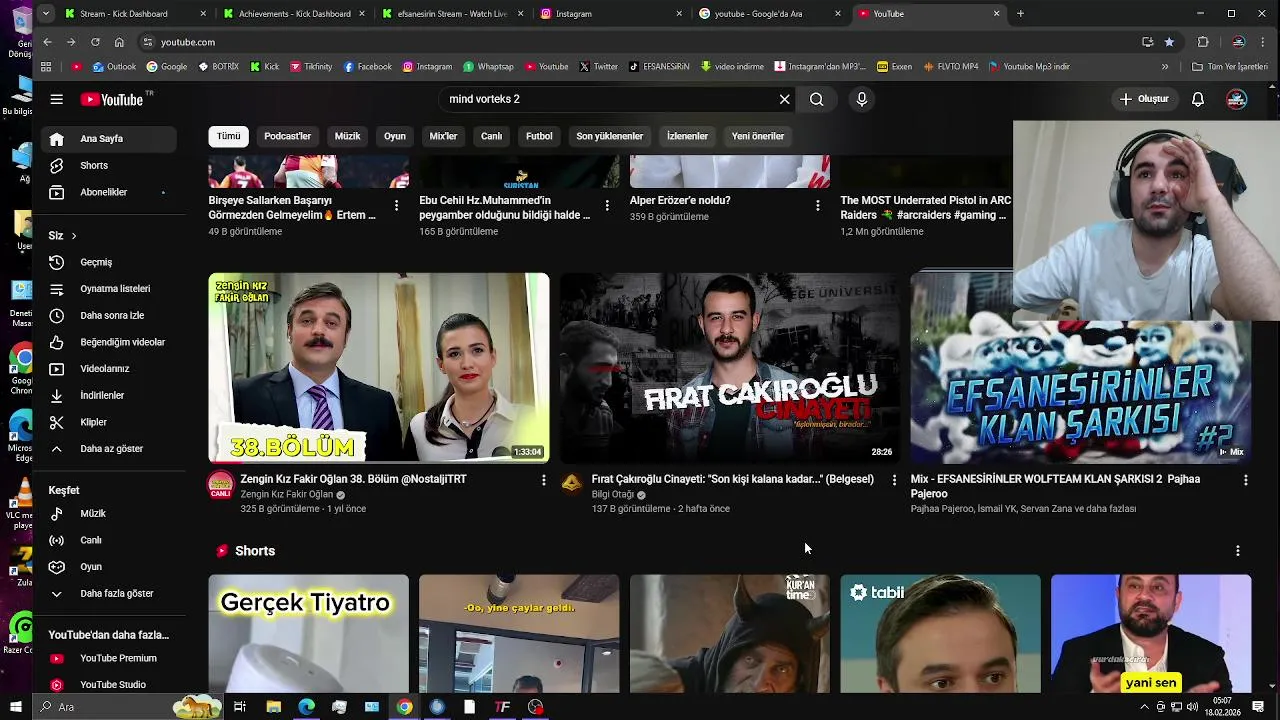
Task: Open Beğendiğim videolar
Action: 109,342
